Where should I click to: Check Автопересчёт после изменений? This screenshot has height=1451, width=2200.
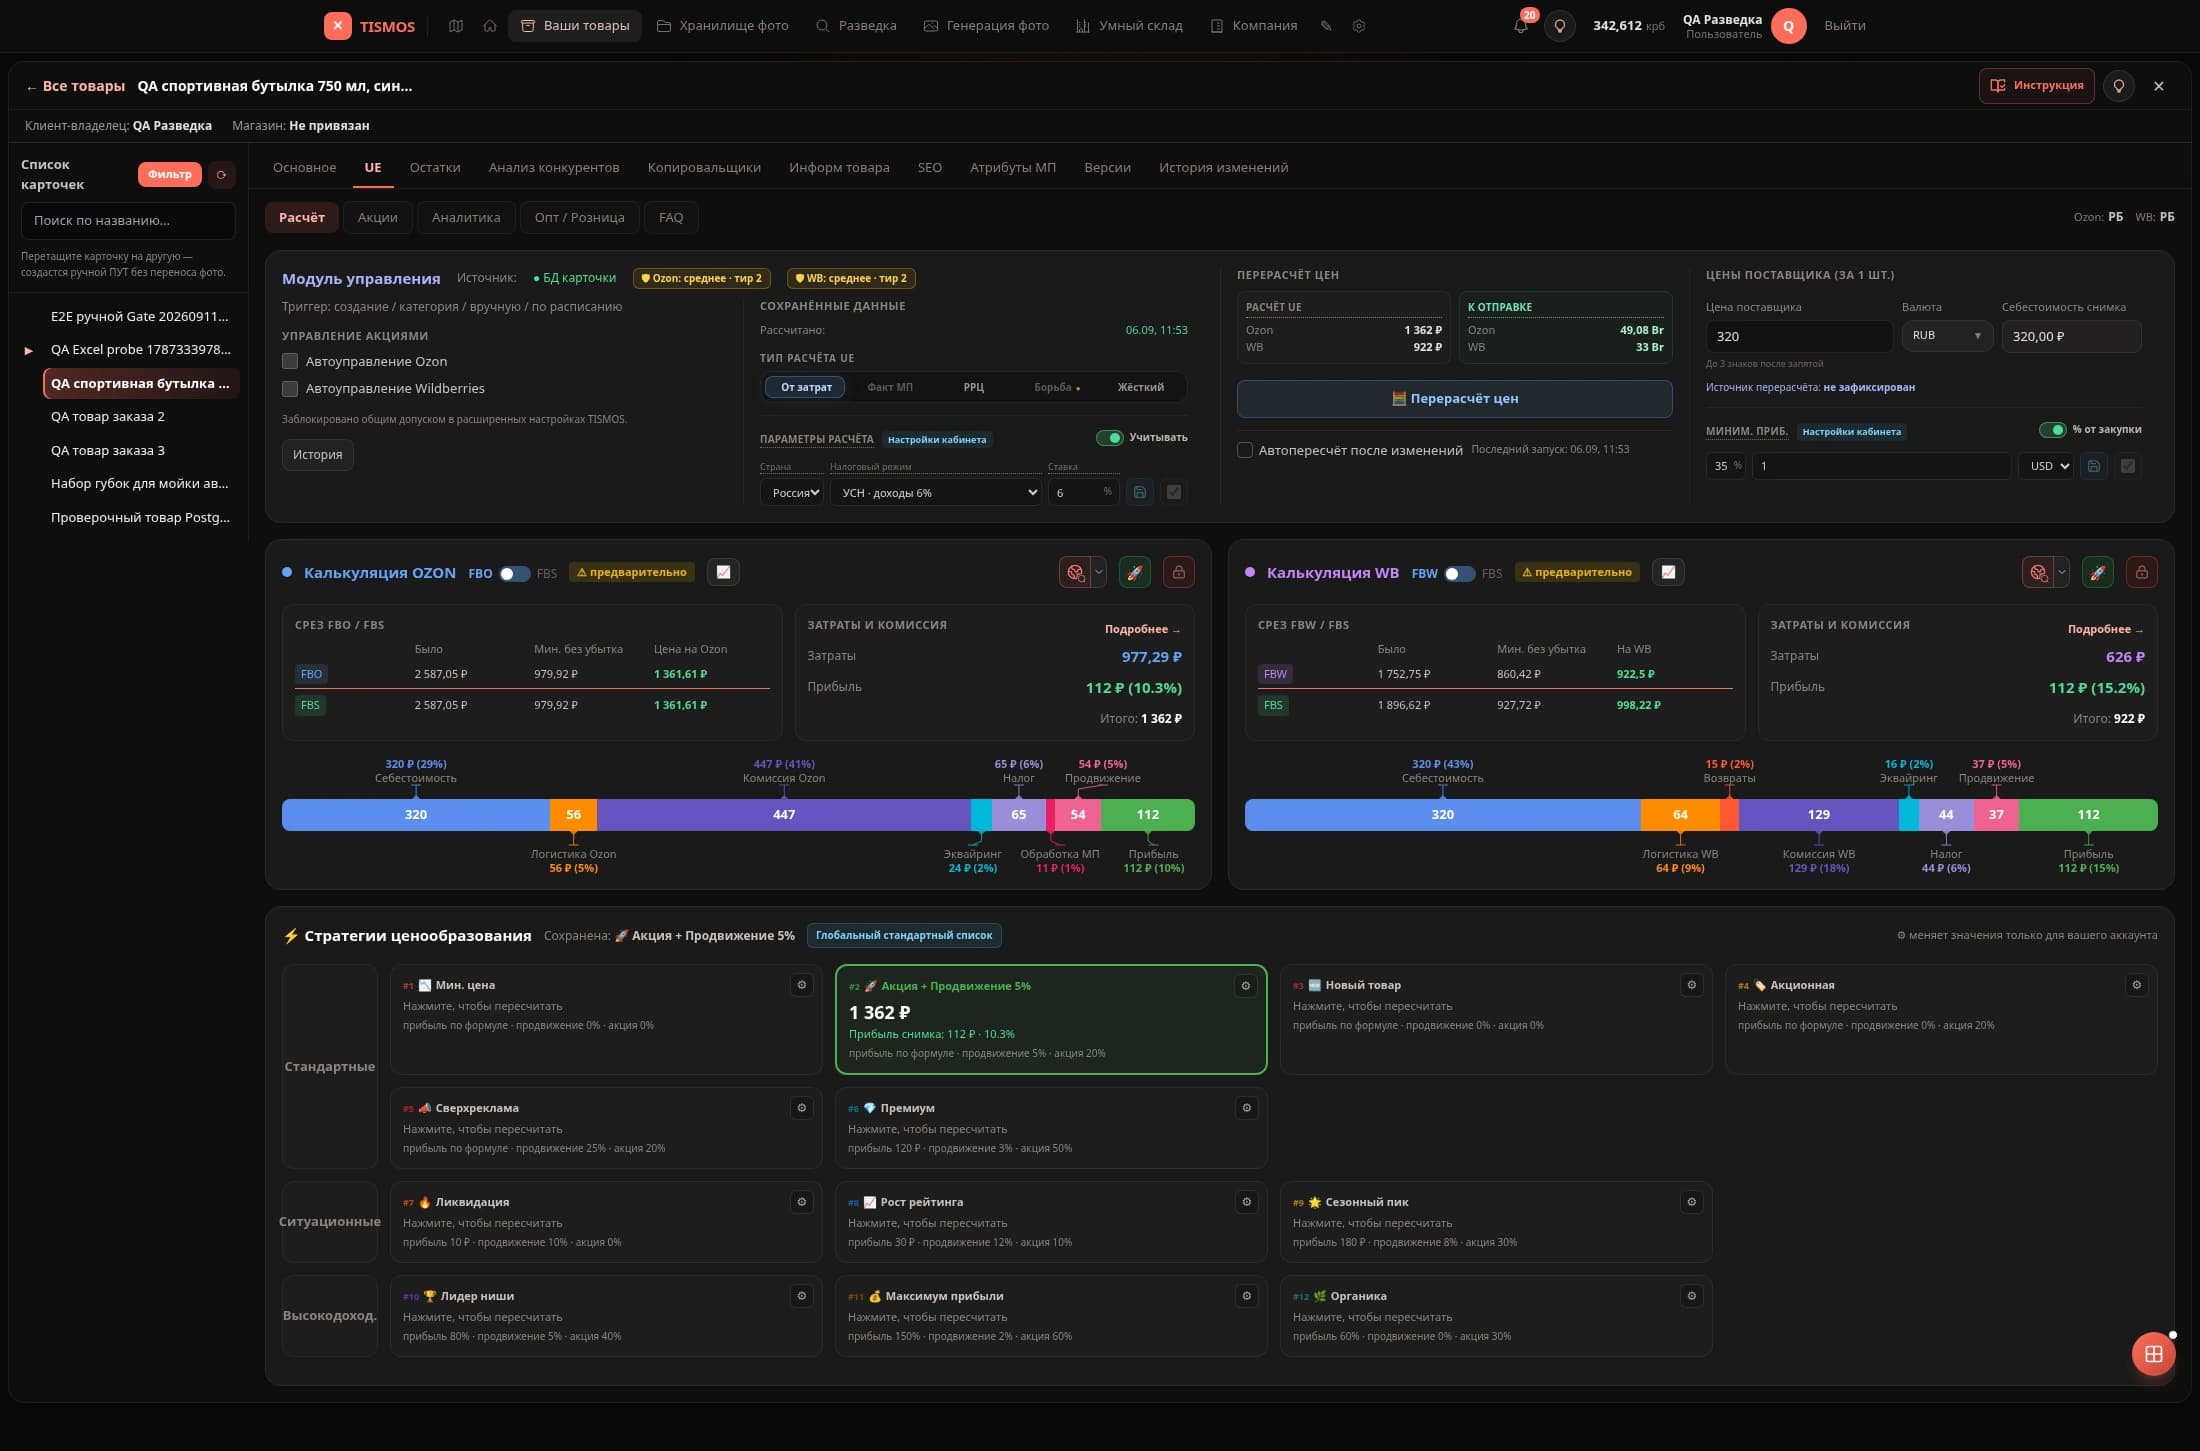[x=1245, y=450]
